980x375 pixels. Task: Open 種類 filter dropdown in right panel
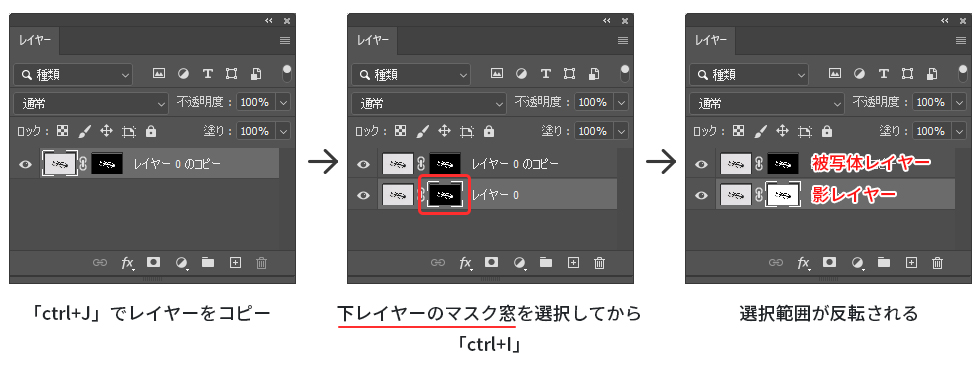coord(749,74)
